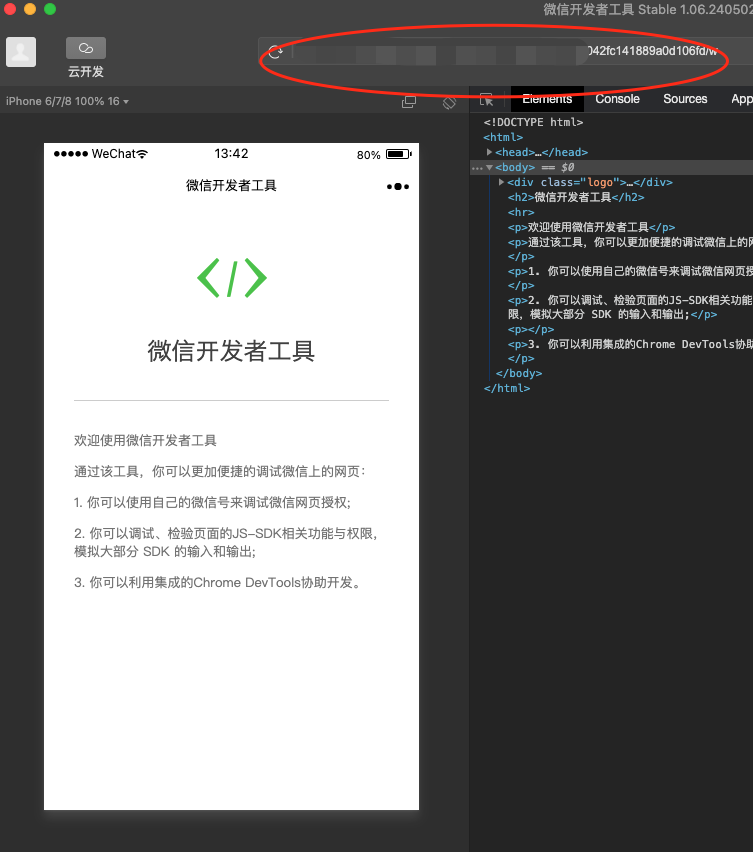Click the paragraph about JS-SDK相关功能与权限

[225, 542]
